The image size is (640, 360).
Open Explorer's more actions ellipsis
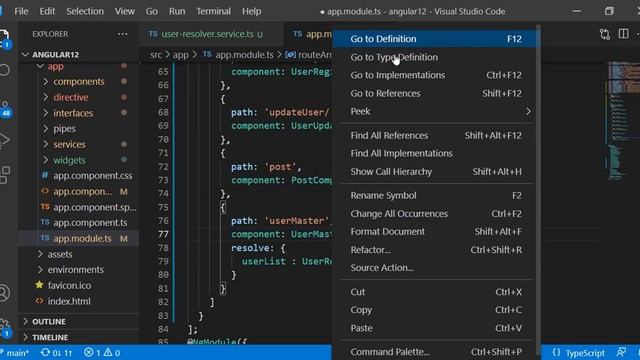(x=122, y=34)
